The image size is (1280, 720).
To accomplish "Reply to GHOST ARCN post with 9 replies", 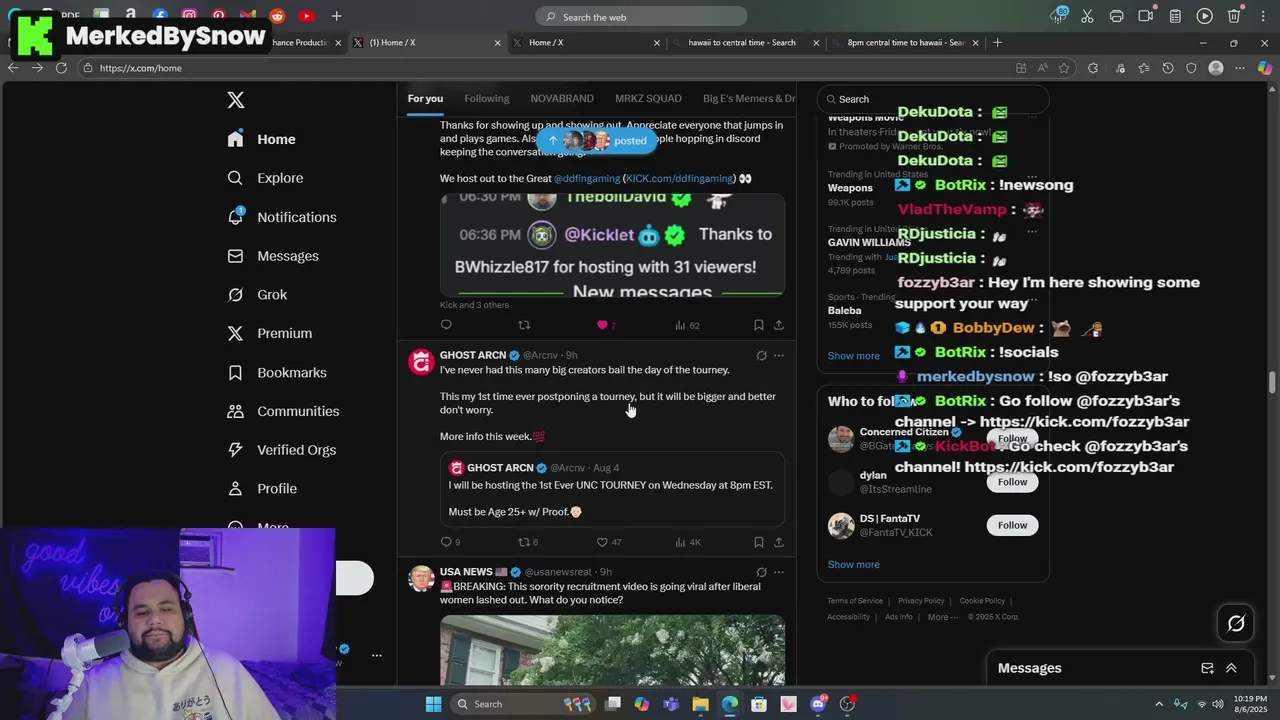I will tap(450, 542).
